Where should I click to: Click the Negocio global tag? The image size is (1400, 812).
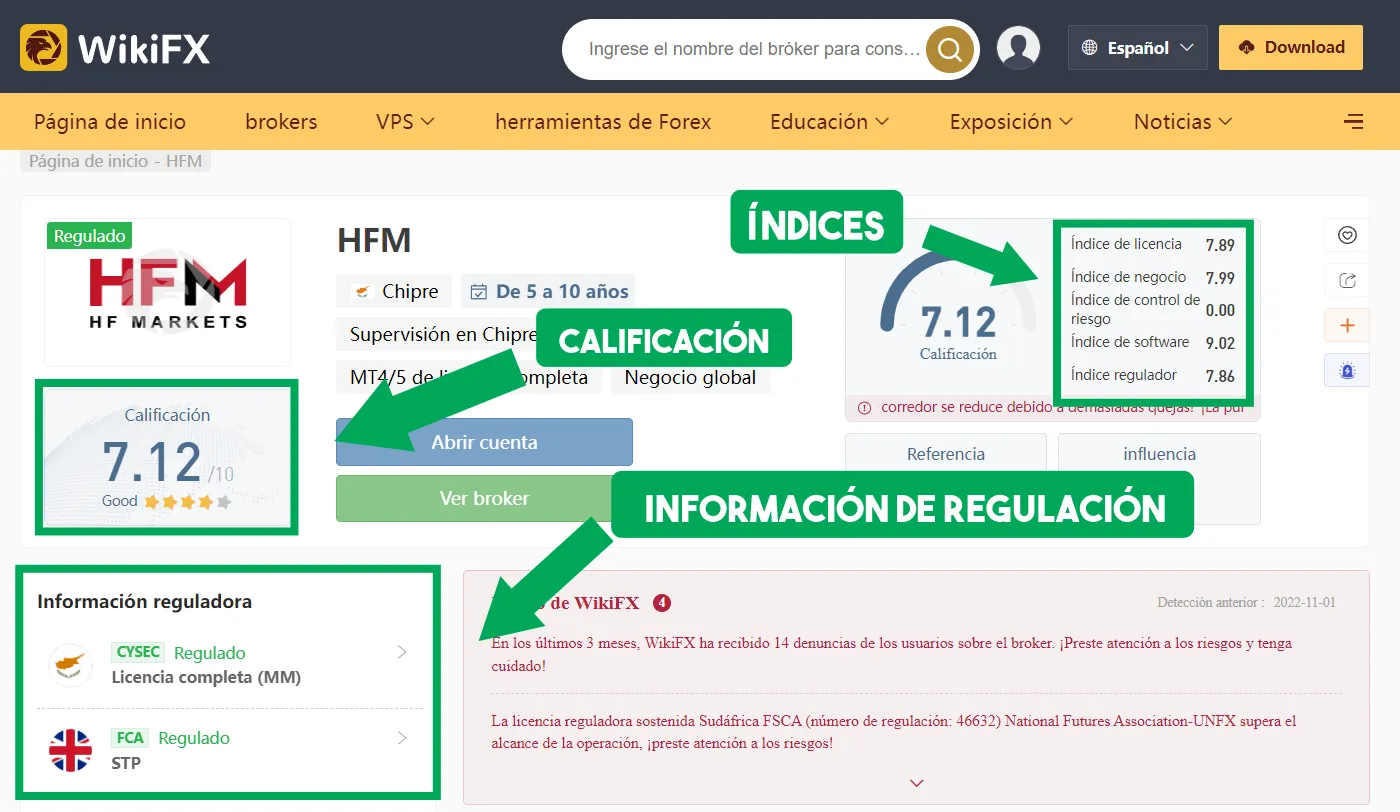[x=690, y=378]
